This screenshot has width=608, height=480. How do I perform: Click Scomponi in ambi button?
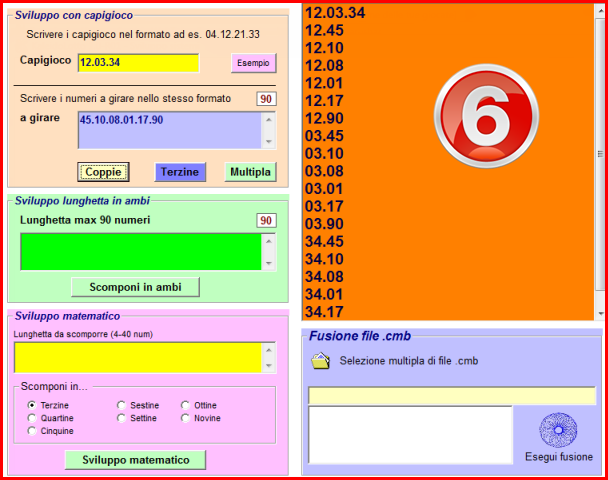click(135, 287)
